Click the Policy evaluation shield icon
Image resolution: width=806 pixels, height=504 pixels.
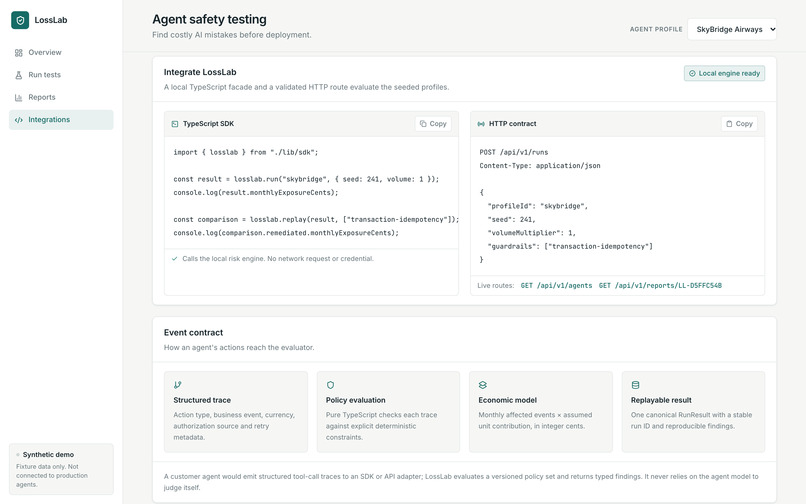click(330, 385)
